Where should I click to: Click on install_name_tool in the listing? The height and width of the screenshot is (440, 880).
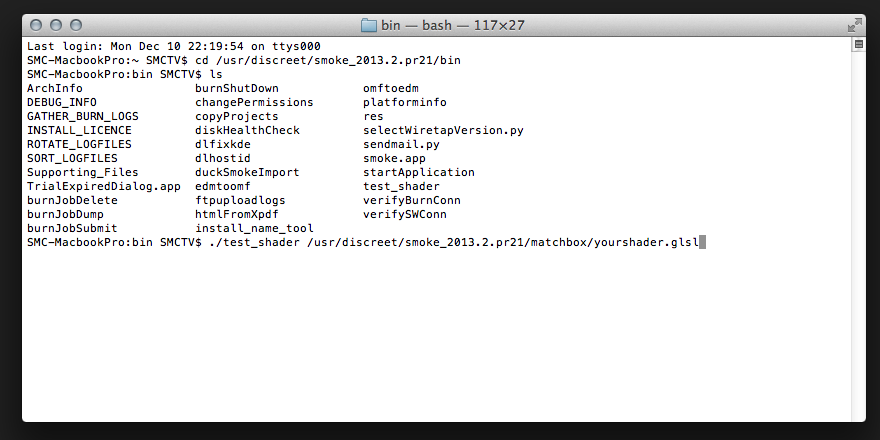click(254, 228)
